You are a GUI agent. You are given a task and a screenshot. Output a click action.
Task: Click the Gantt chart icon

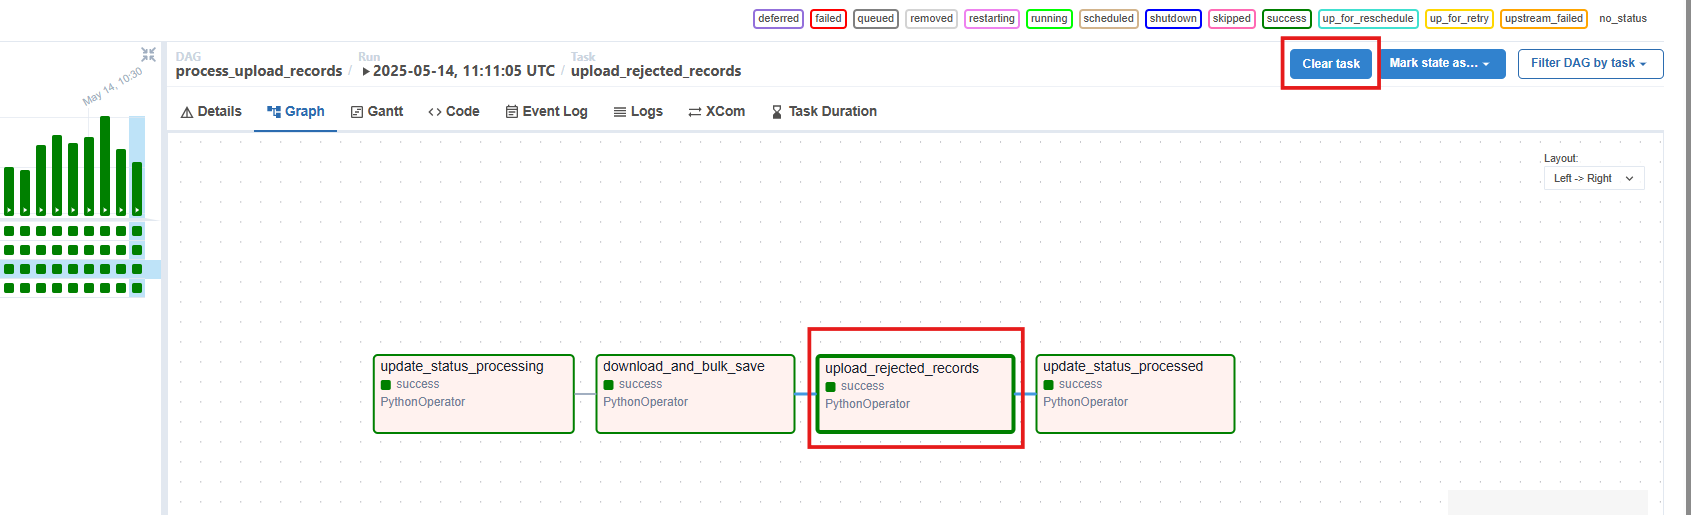point(357,112)
